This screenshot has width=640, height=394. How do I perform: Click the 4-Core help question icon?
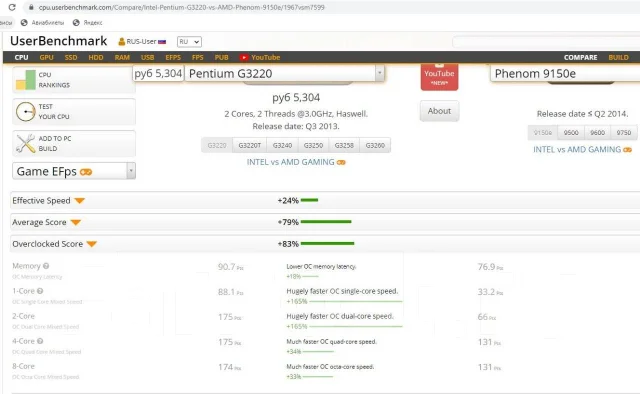(40, 341)
